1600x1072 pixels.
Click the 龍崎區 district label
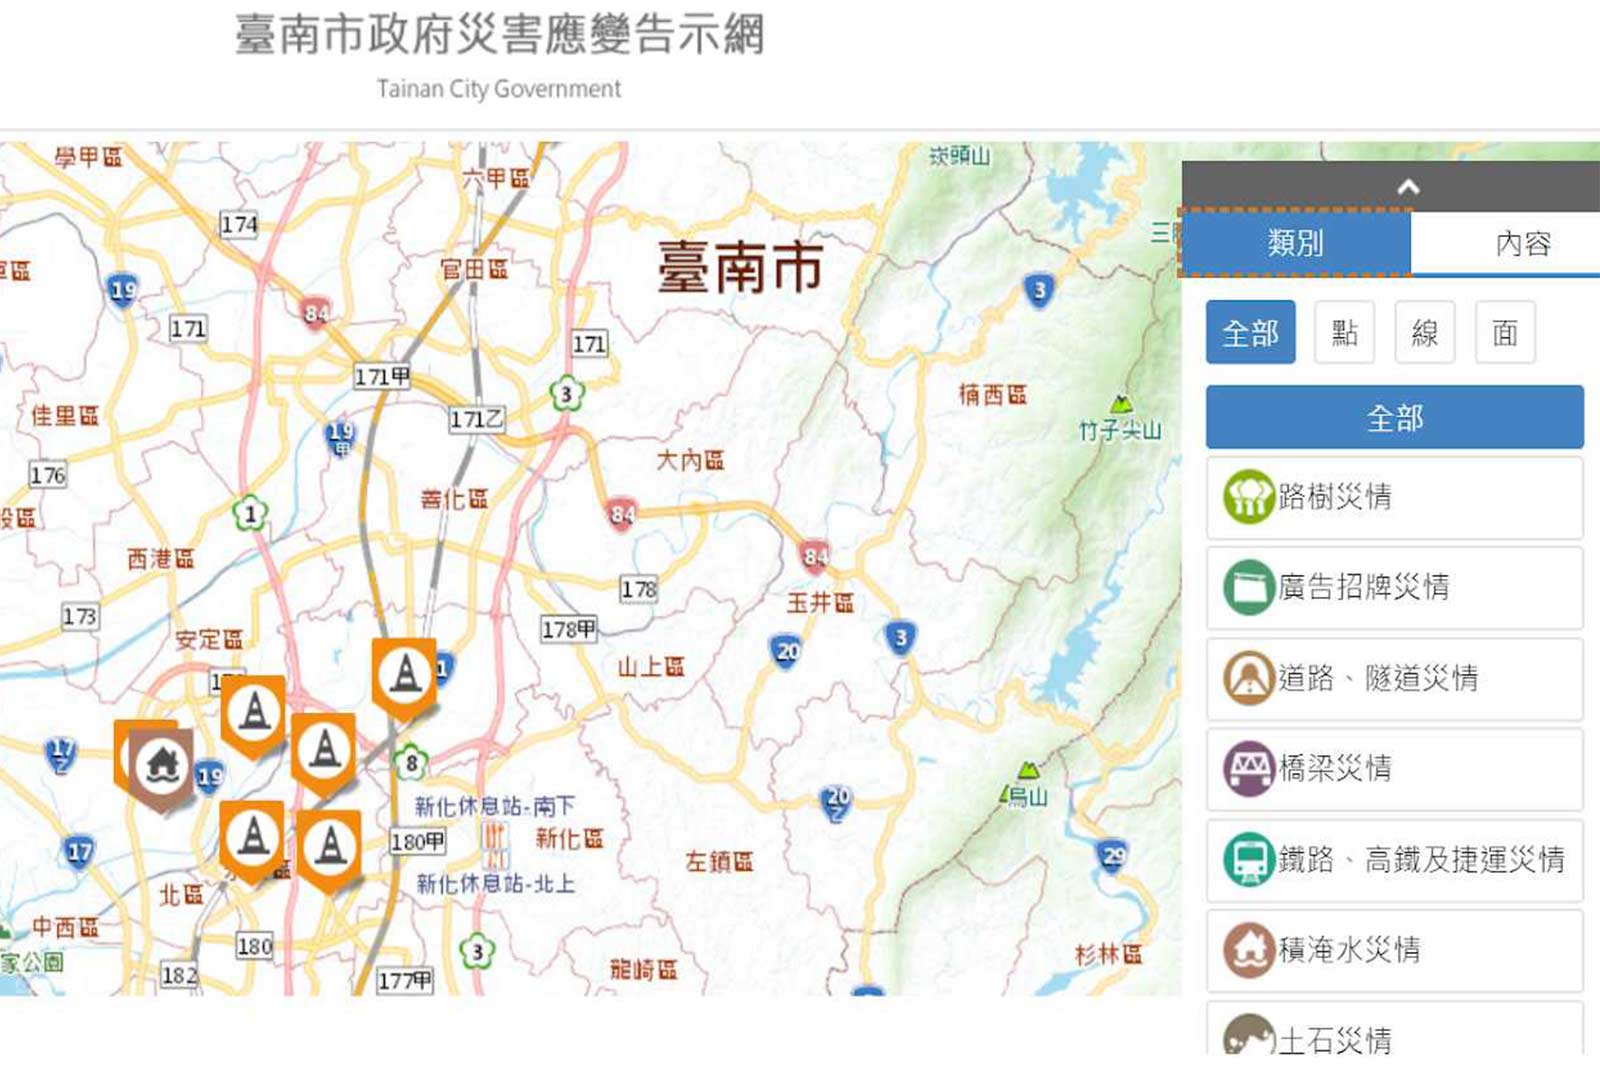[x=643, y=970]
